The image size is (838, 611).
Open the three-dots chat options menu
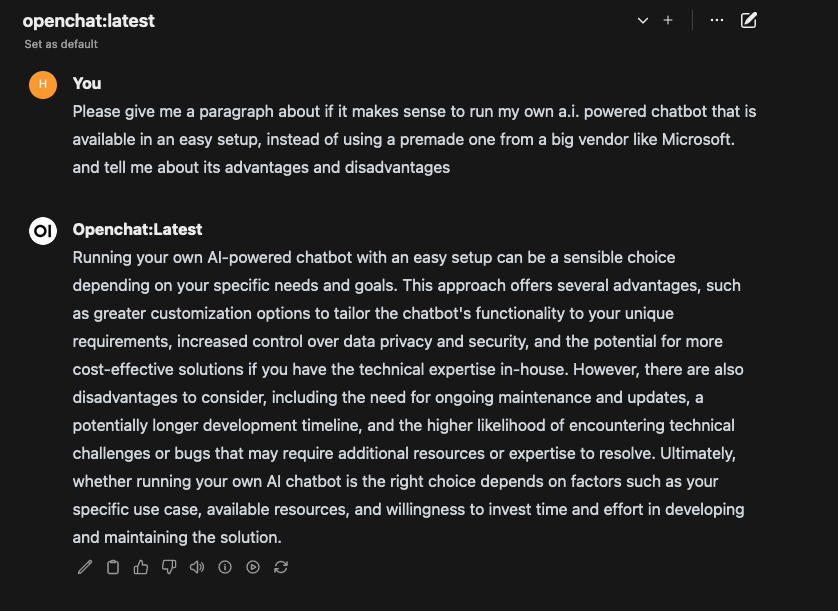pyautogui.click(x=716, y=20)
